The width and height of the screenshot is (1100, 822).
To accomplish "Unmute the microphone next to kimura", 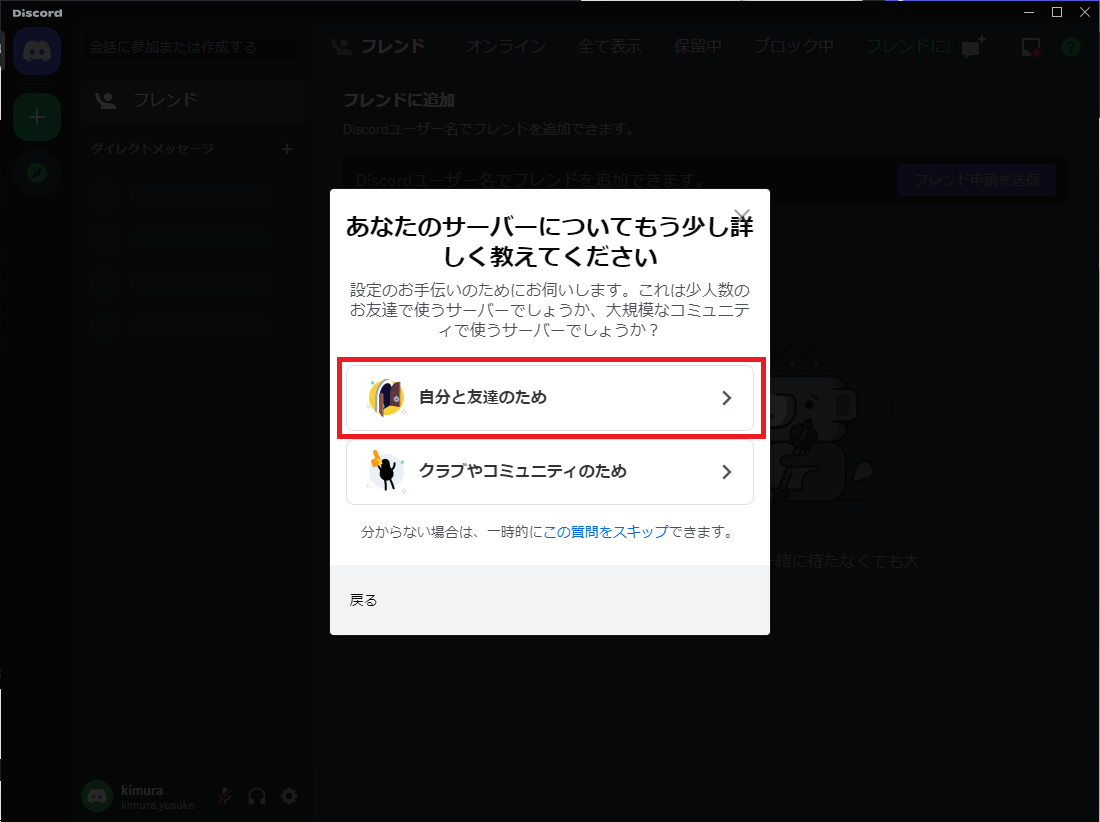I will (224, 796).
